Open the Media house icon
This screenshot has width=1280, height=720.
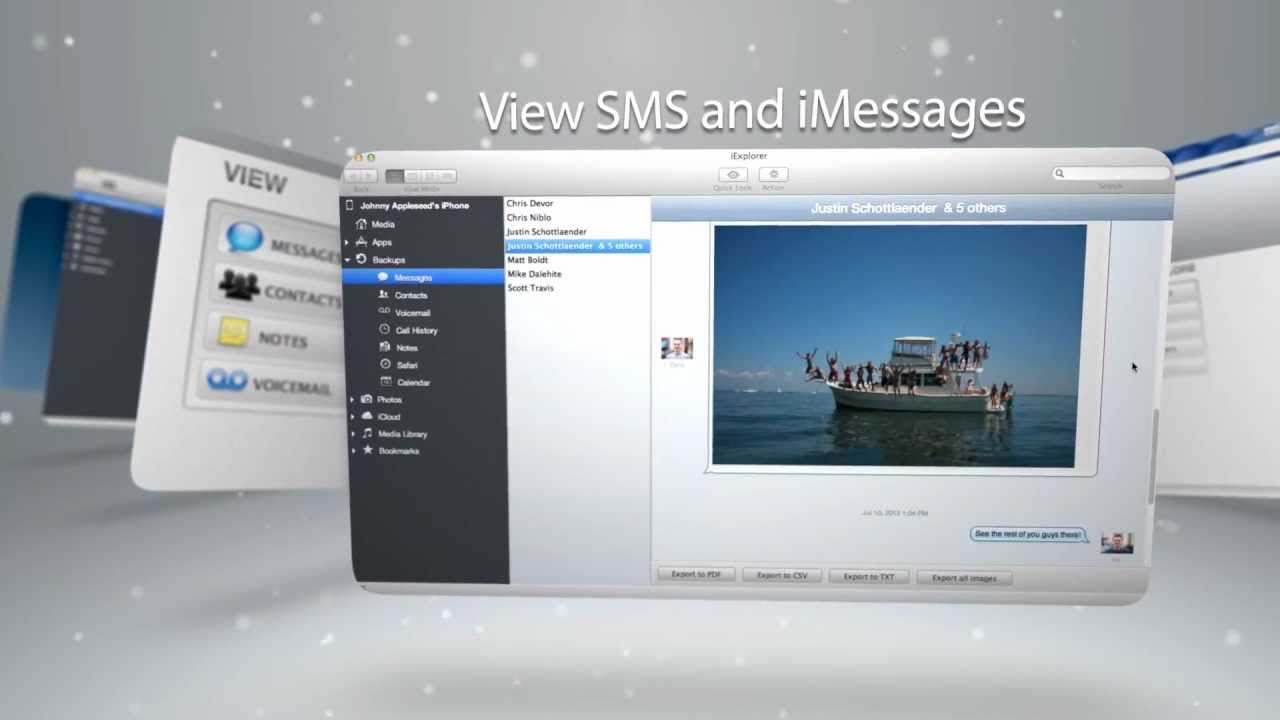(361, 224)
